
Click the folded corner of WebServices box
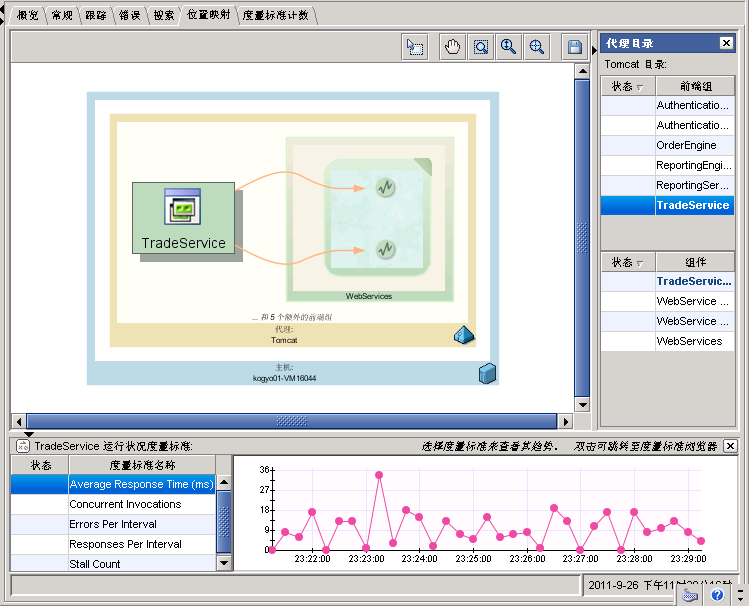424,166
